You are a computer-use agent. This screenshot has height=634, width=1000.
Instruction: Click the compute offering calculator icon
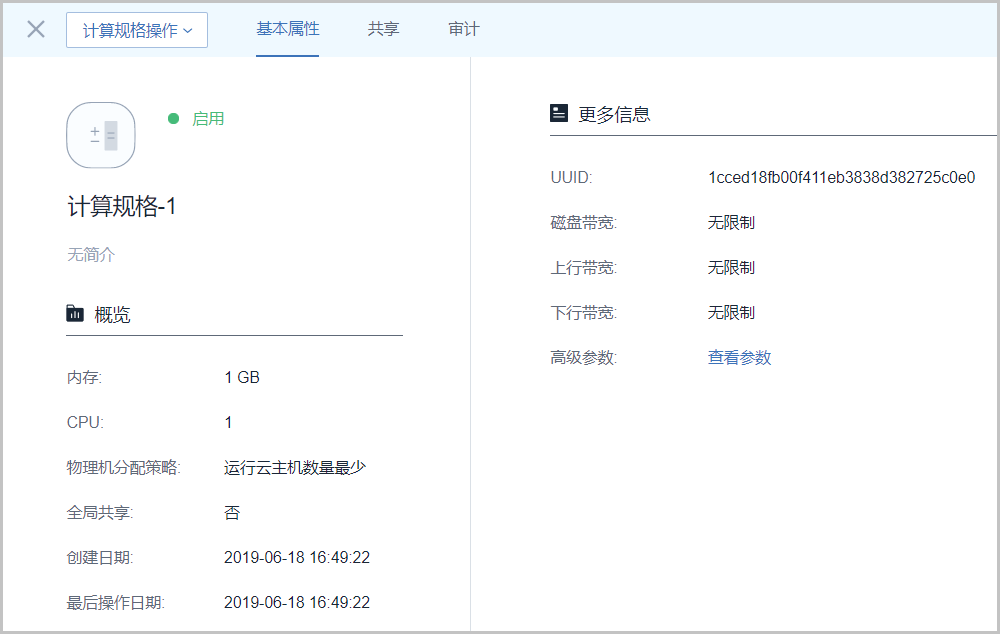point(101,135)
